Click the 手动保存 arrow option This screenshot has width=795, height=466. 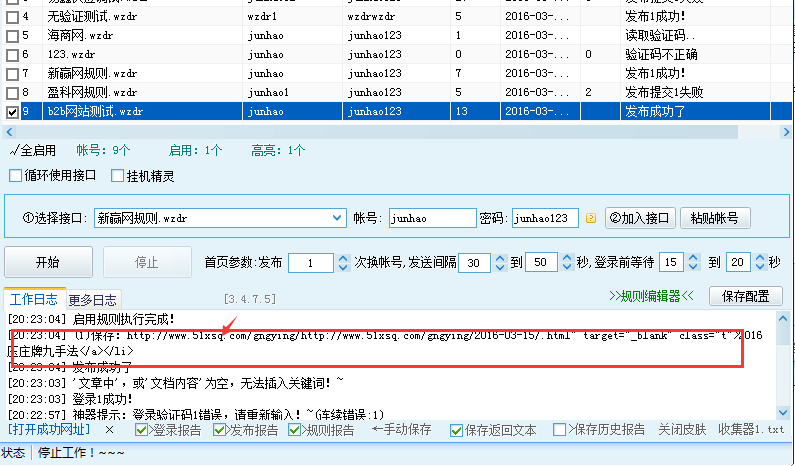pos(402,430)
